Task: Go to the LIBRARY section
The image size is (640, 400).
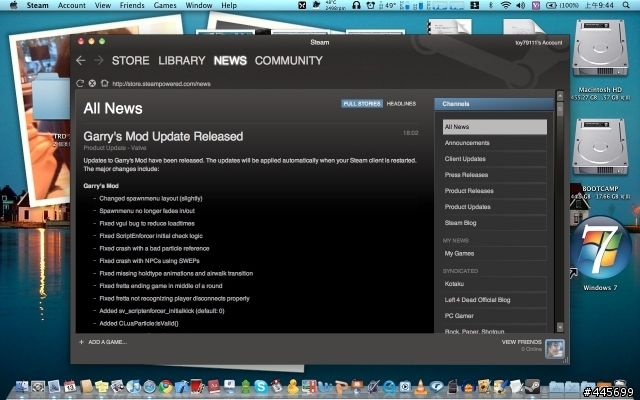Action: 182,60
